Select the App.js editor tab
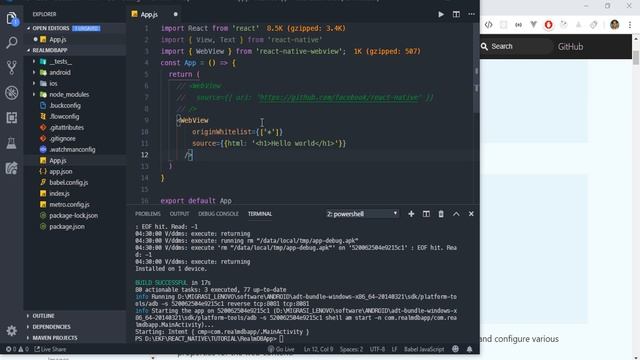 (155, 14)
